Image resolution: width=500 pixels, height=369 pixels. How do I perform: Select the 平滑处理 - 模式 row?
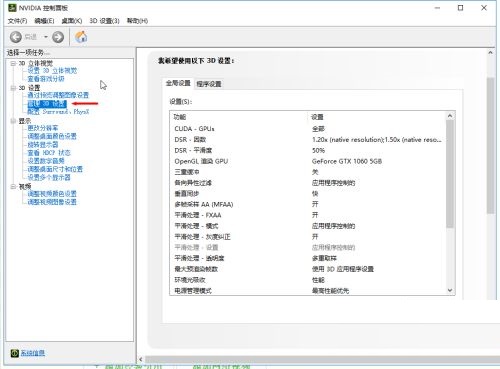pos(308,226)
